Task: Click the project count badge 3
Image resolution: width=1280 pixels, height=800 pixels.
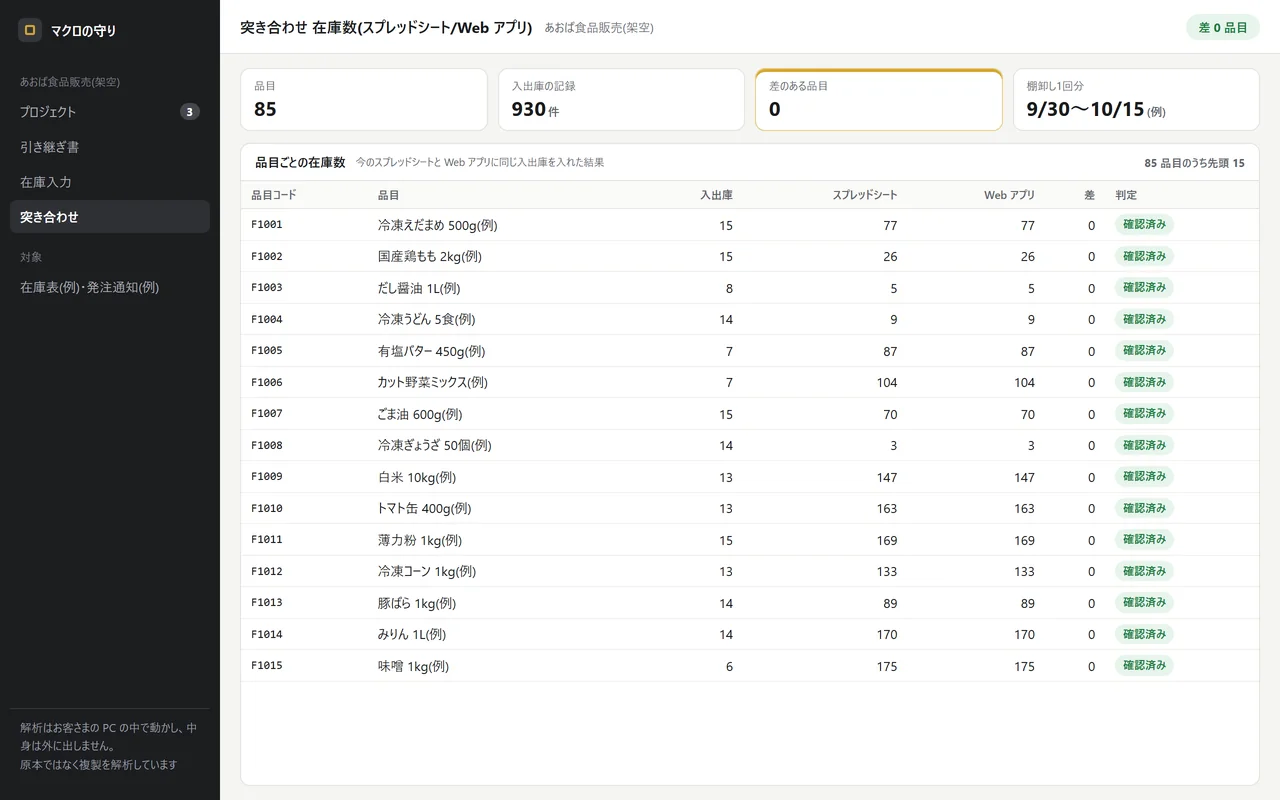Action: click(x=190, y=112)
